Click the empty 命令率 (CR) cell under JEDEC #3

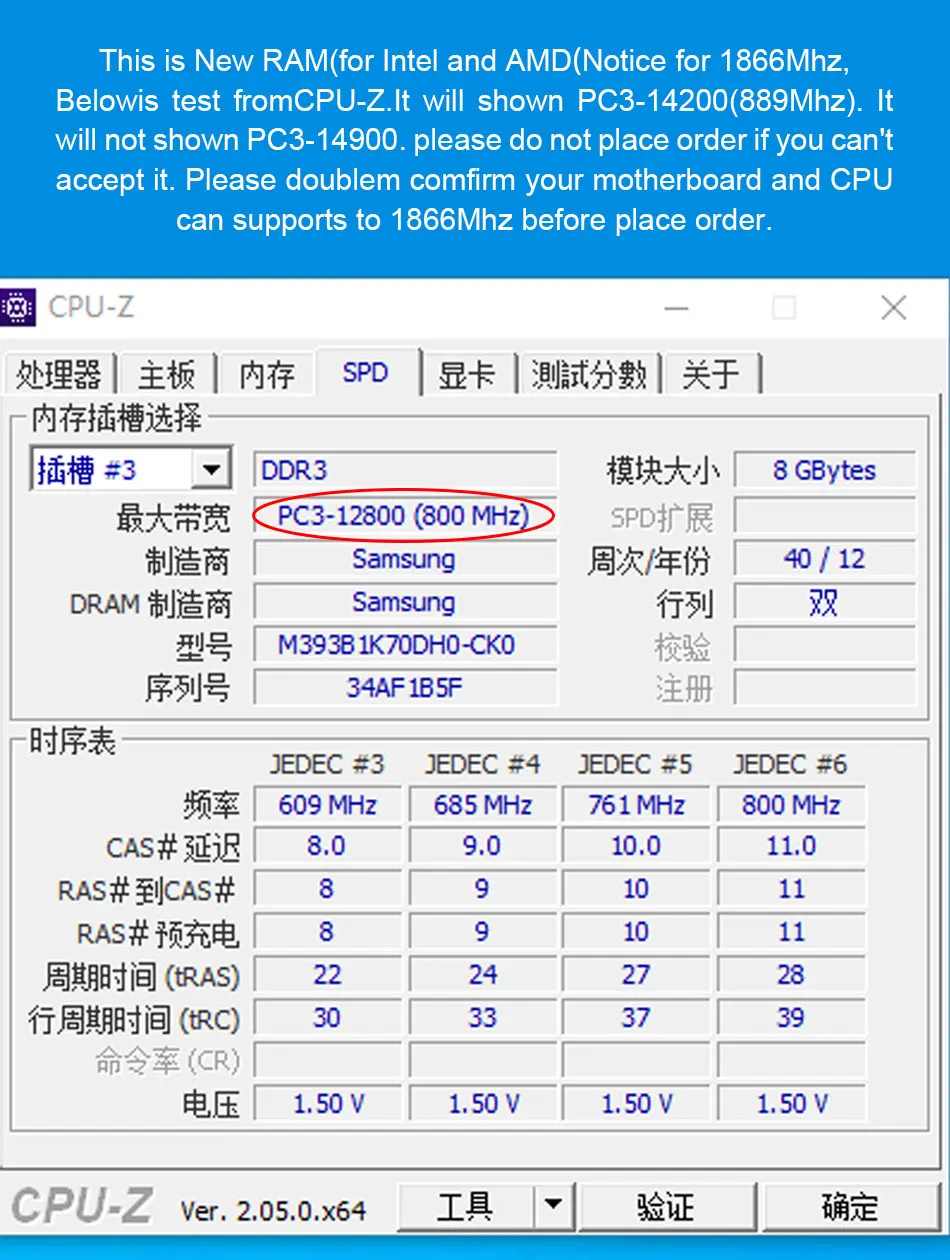(x=328, y=1061)
